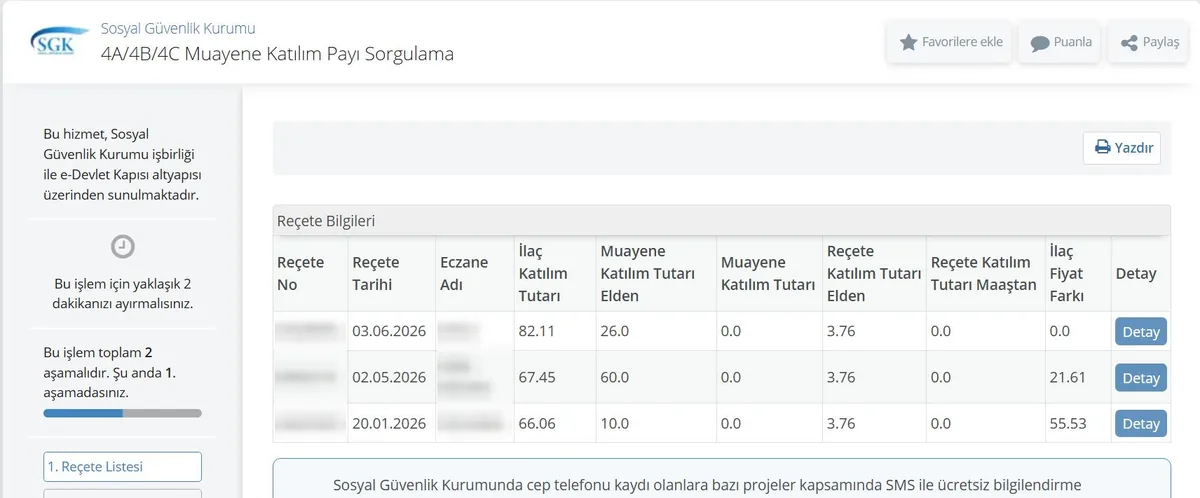Click the step progress bar
1200x498 pixels.
click(123, 412)
